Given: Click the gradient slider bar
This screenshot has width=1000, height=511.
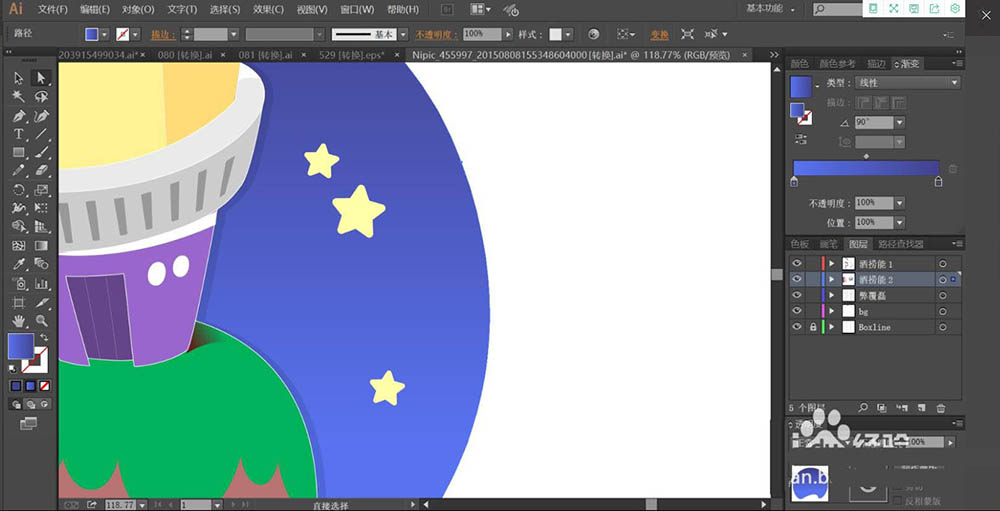Looking at the screenshot, I should (866, 168).
